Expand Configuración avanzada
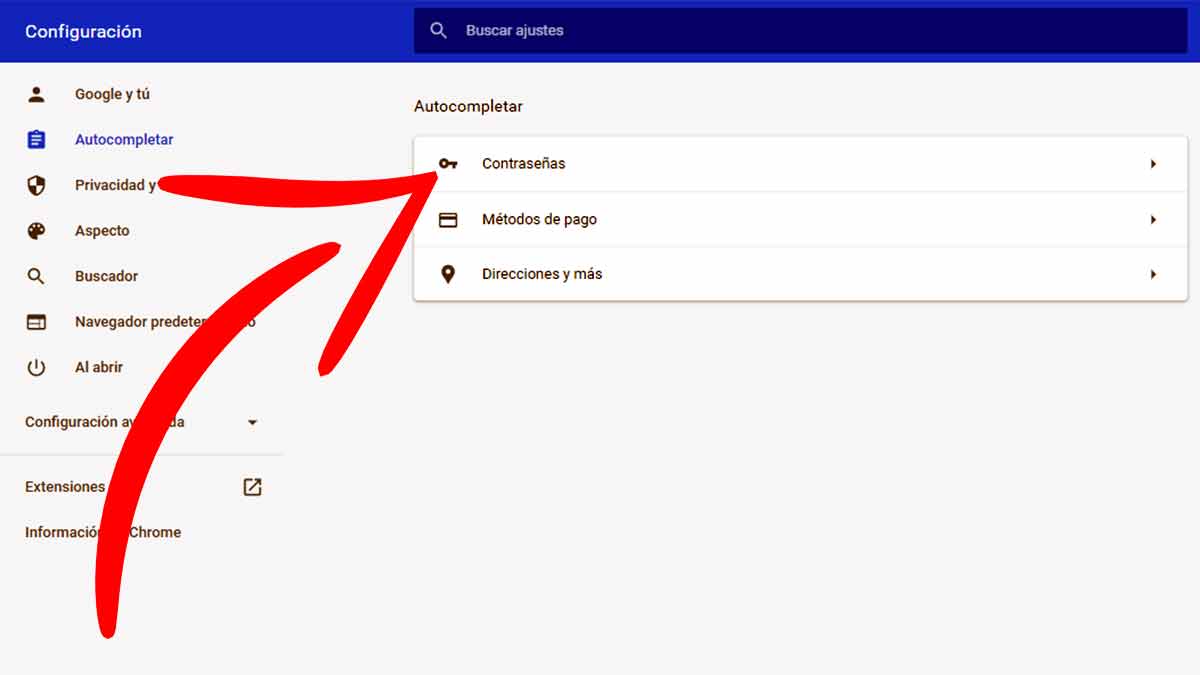Screen dimensions: 1200x675 [252, 422]
